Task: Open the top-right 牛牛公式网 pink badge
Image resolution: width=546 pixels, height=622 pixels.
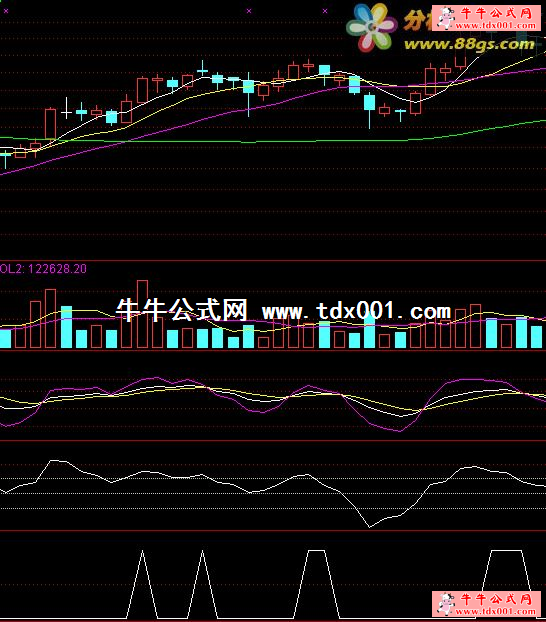Action: [x=486, y=18]
